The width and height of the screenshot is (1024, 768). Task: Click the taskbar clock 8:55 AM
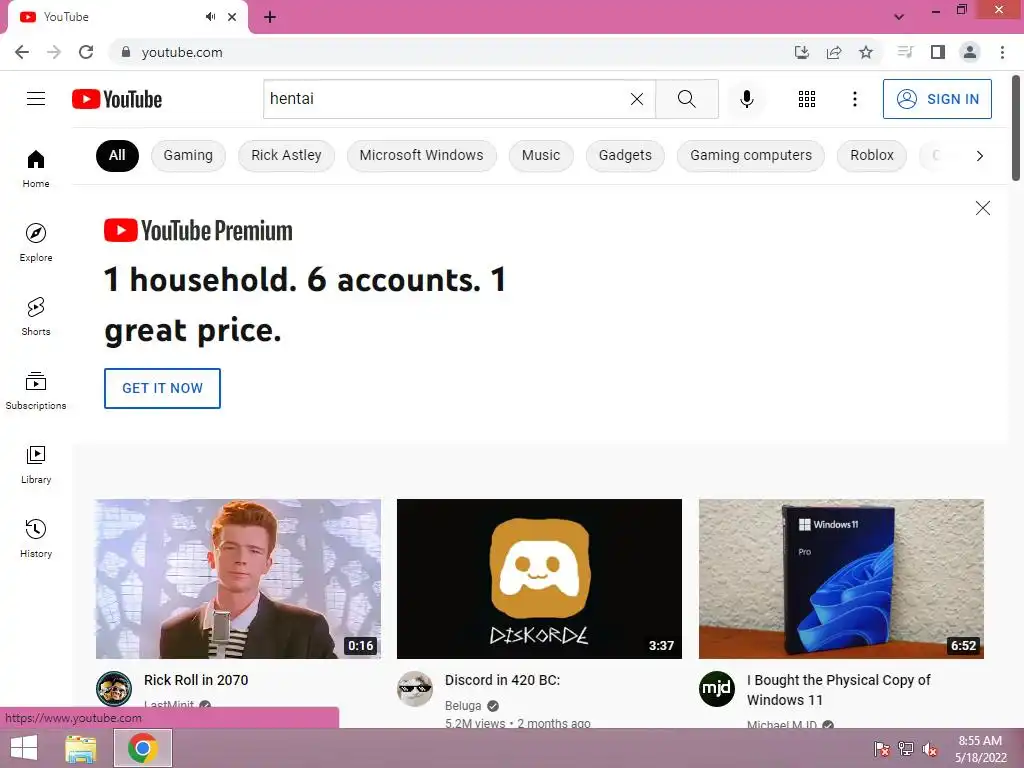point(980,749)
